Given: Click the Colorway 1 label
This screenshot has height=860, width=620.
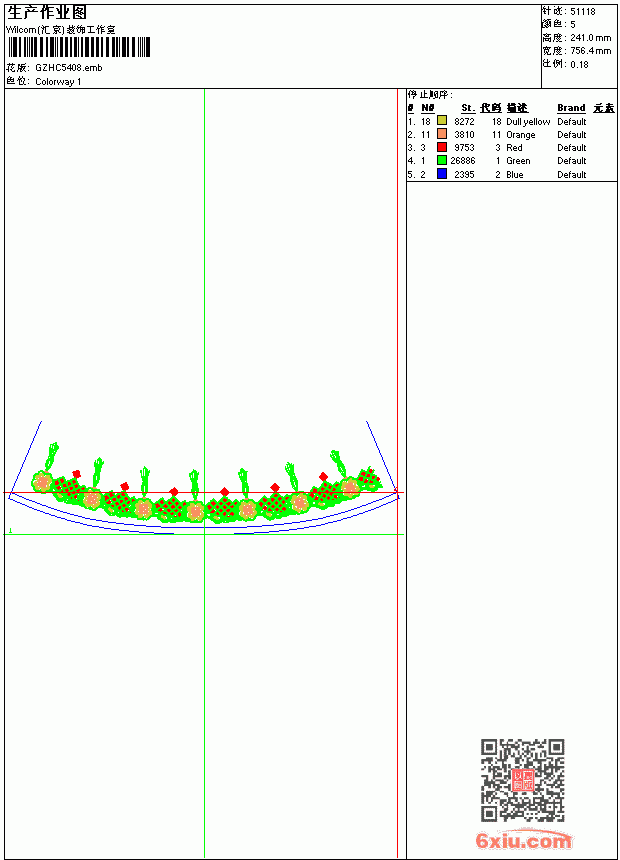Looking at the screenshot, I should coord(58,82).
